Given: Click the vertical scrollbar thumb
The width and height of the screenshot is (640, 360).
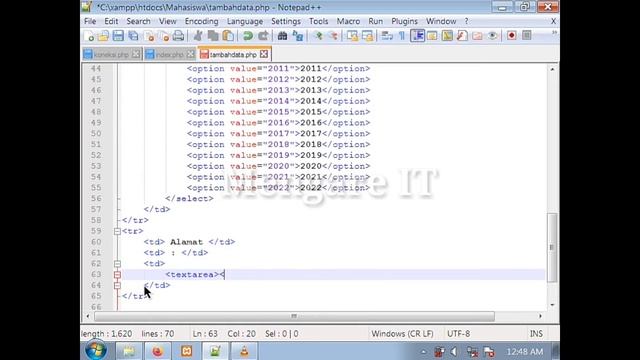Looking at the screenshot, I should click(x=552, y=247).
